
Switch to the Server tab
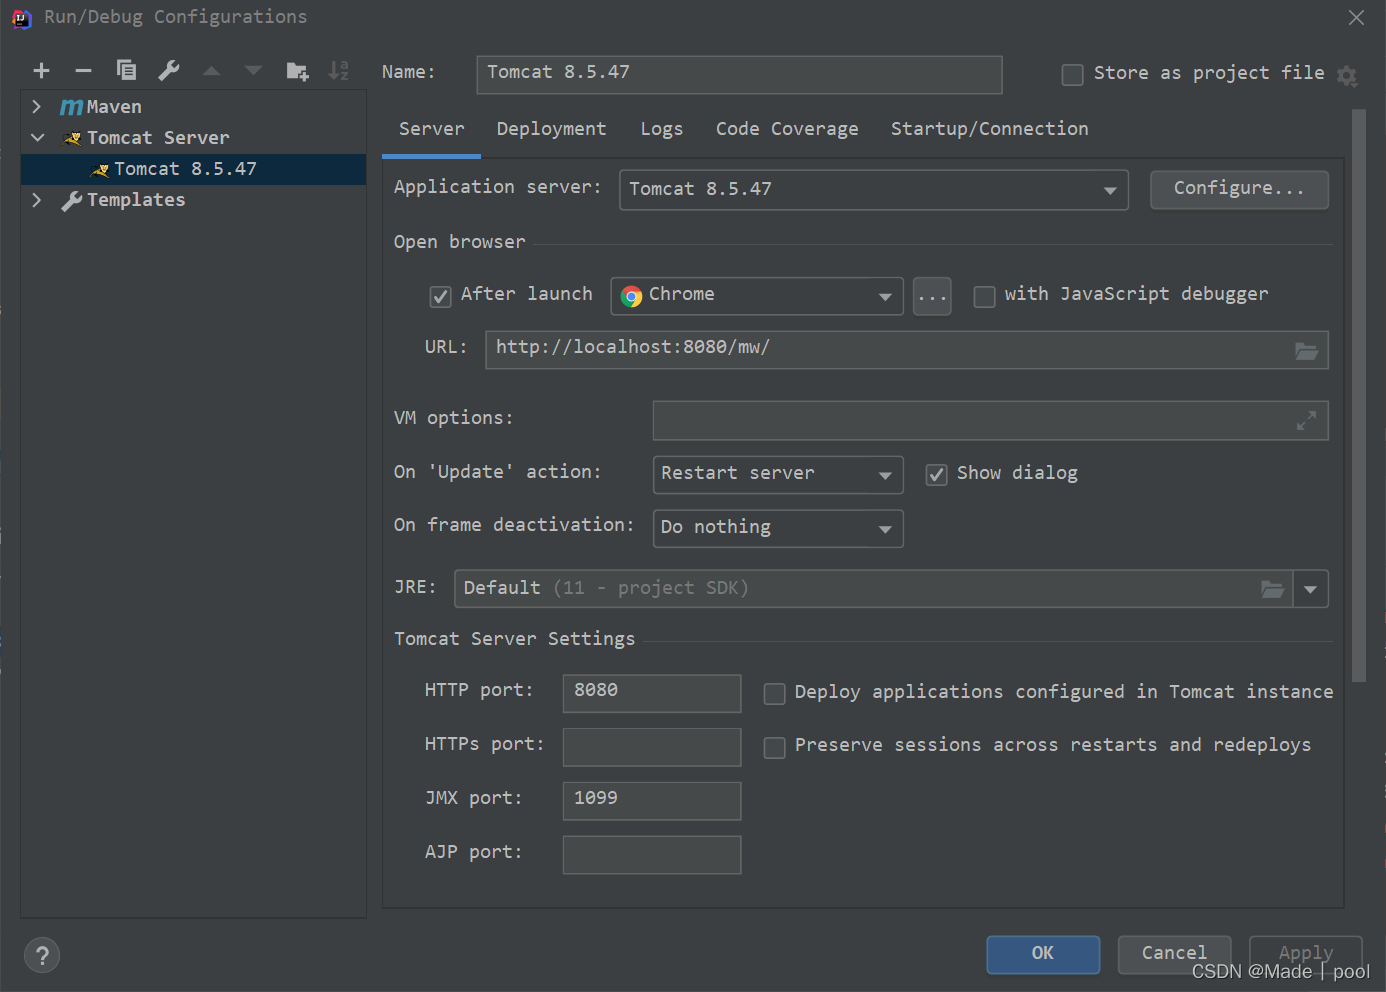point(431,129)
